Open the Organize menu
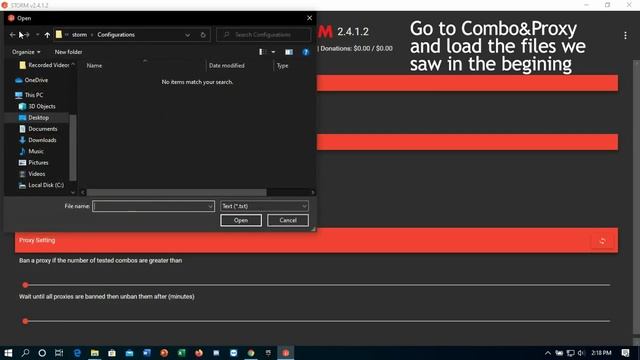 [x=26, y=52]
